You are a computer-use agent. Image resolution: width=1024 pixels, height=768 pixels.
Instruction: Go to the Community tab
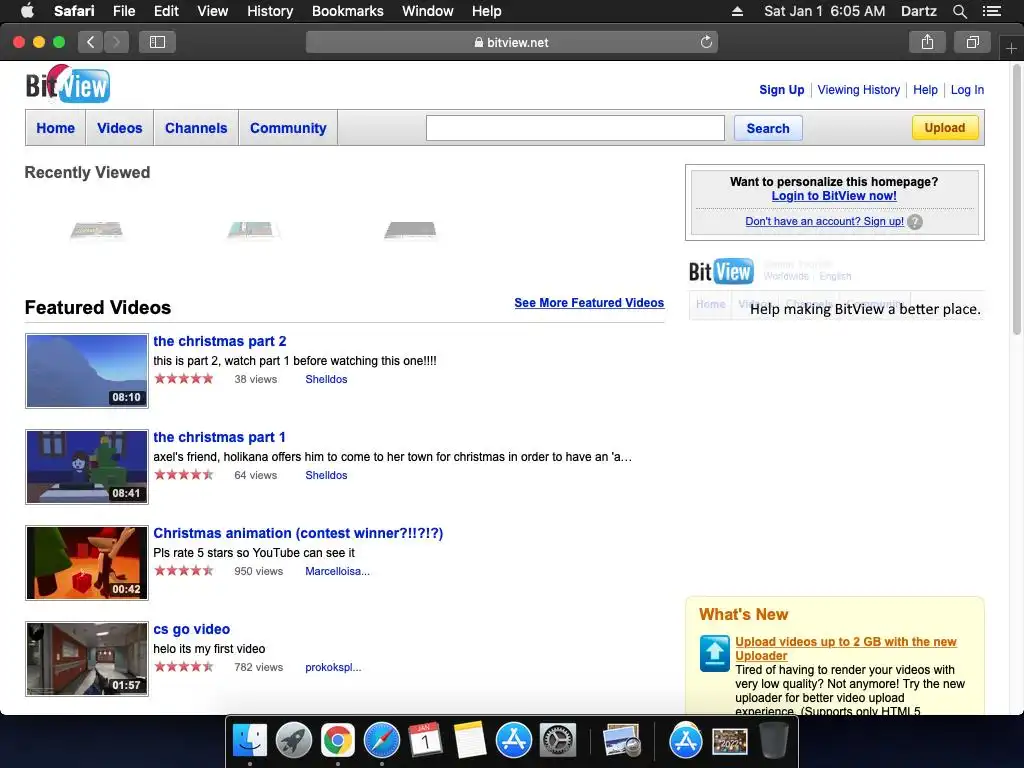(288, 128)
